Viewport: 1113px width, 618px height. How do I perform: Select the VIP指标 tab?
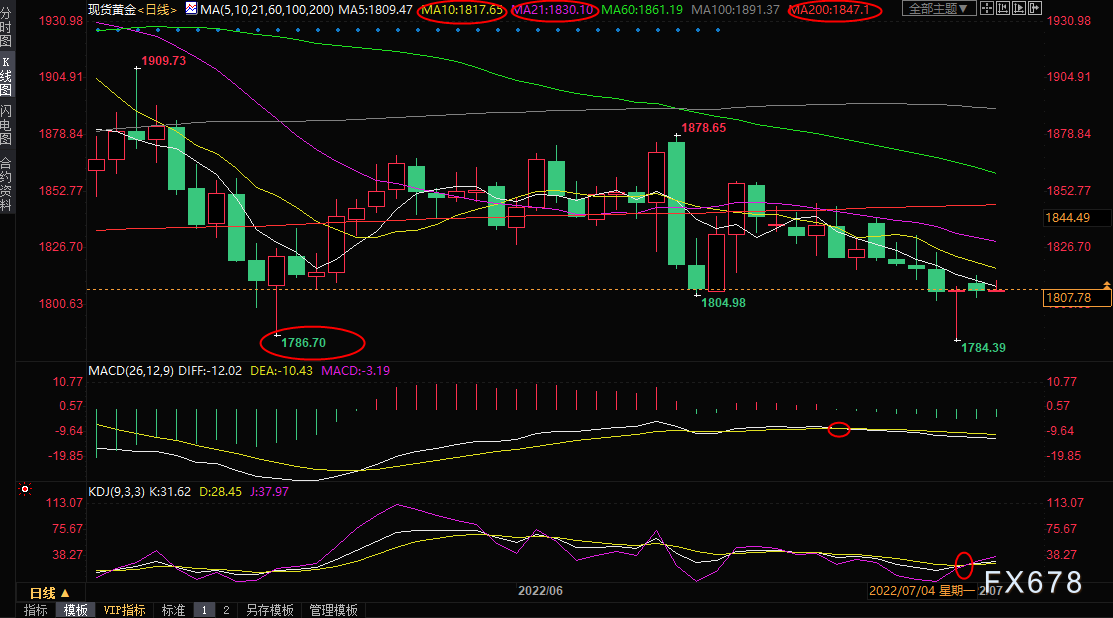pos(124,610)
